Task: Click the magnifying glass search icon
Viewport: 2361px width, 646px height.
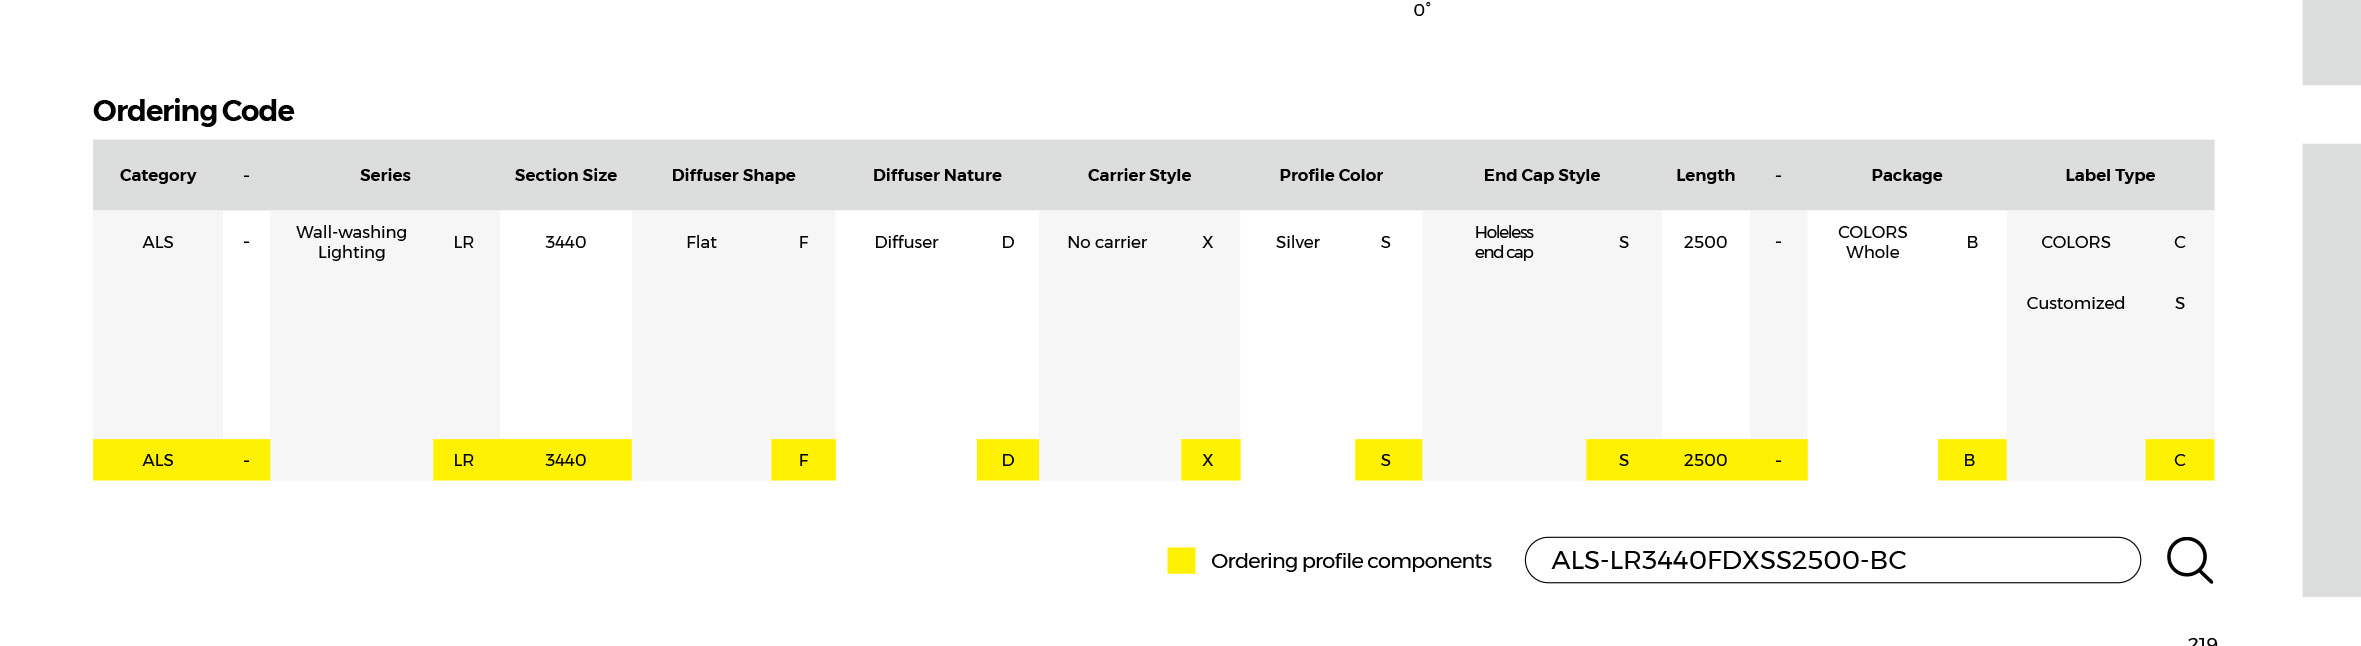Action: click(x=2188, y=560)
